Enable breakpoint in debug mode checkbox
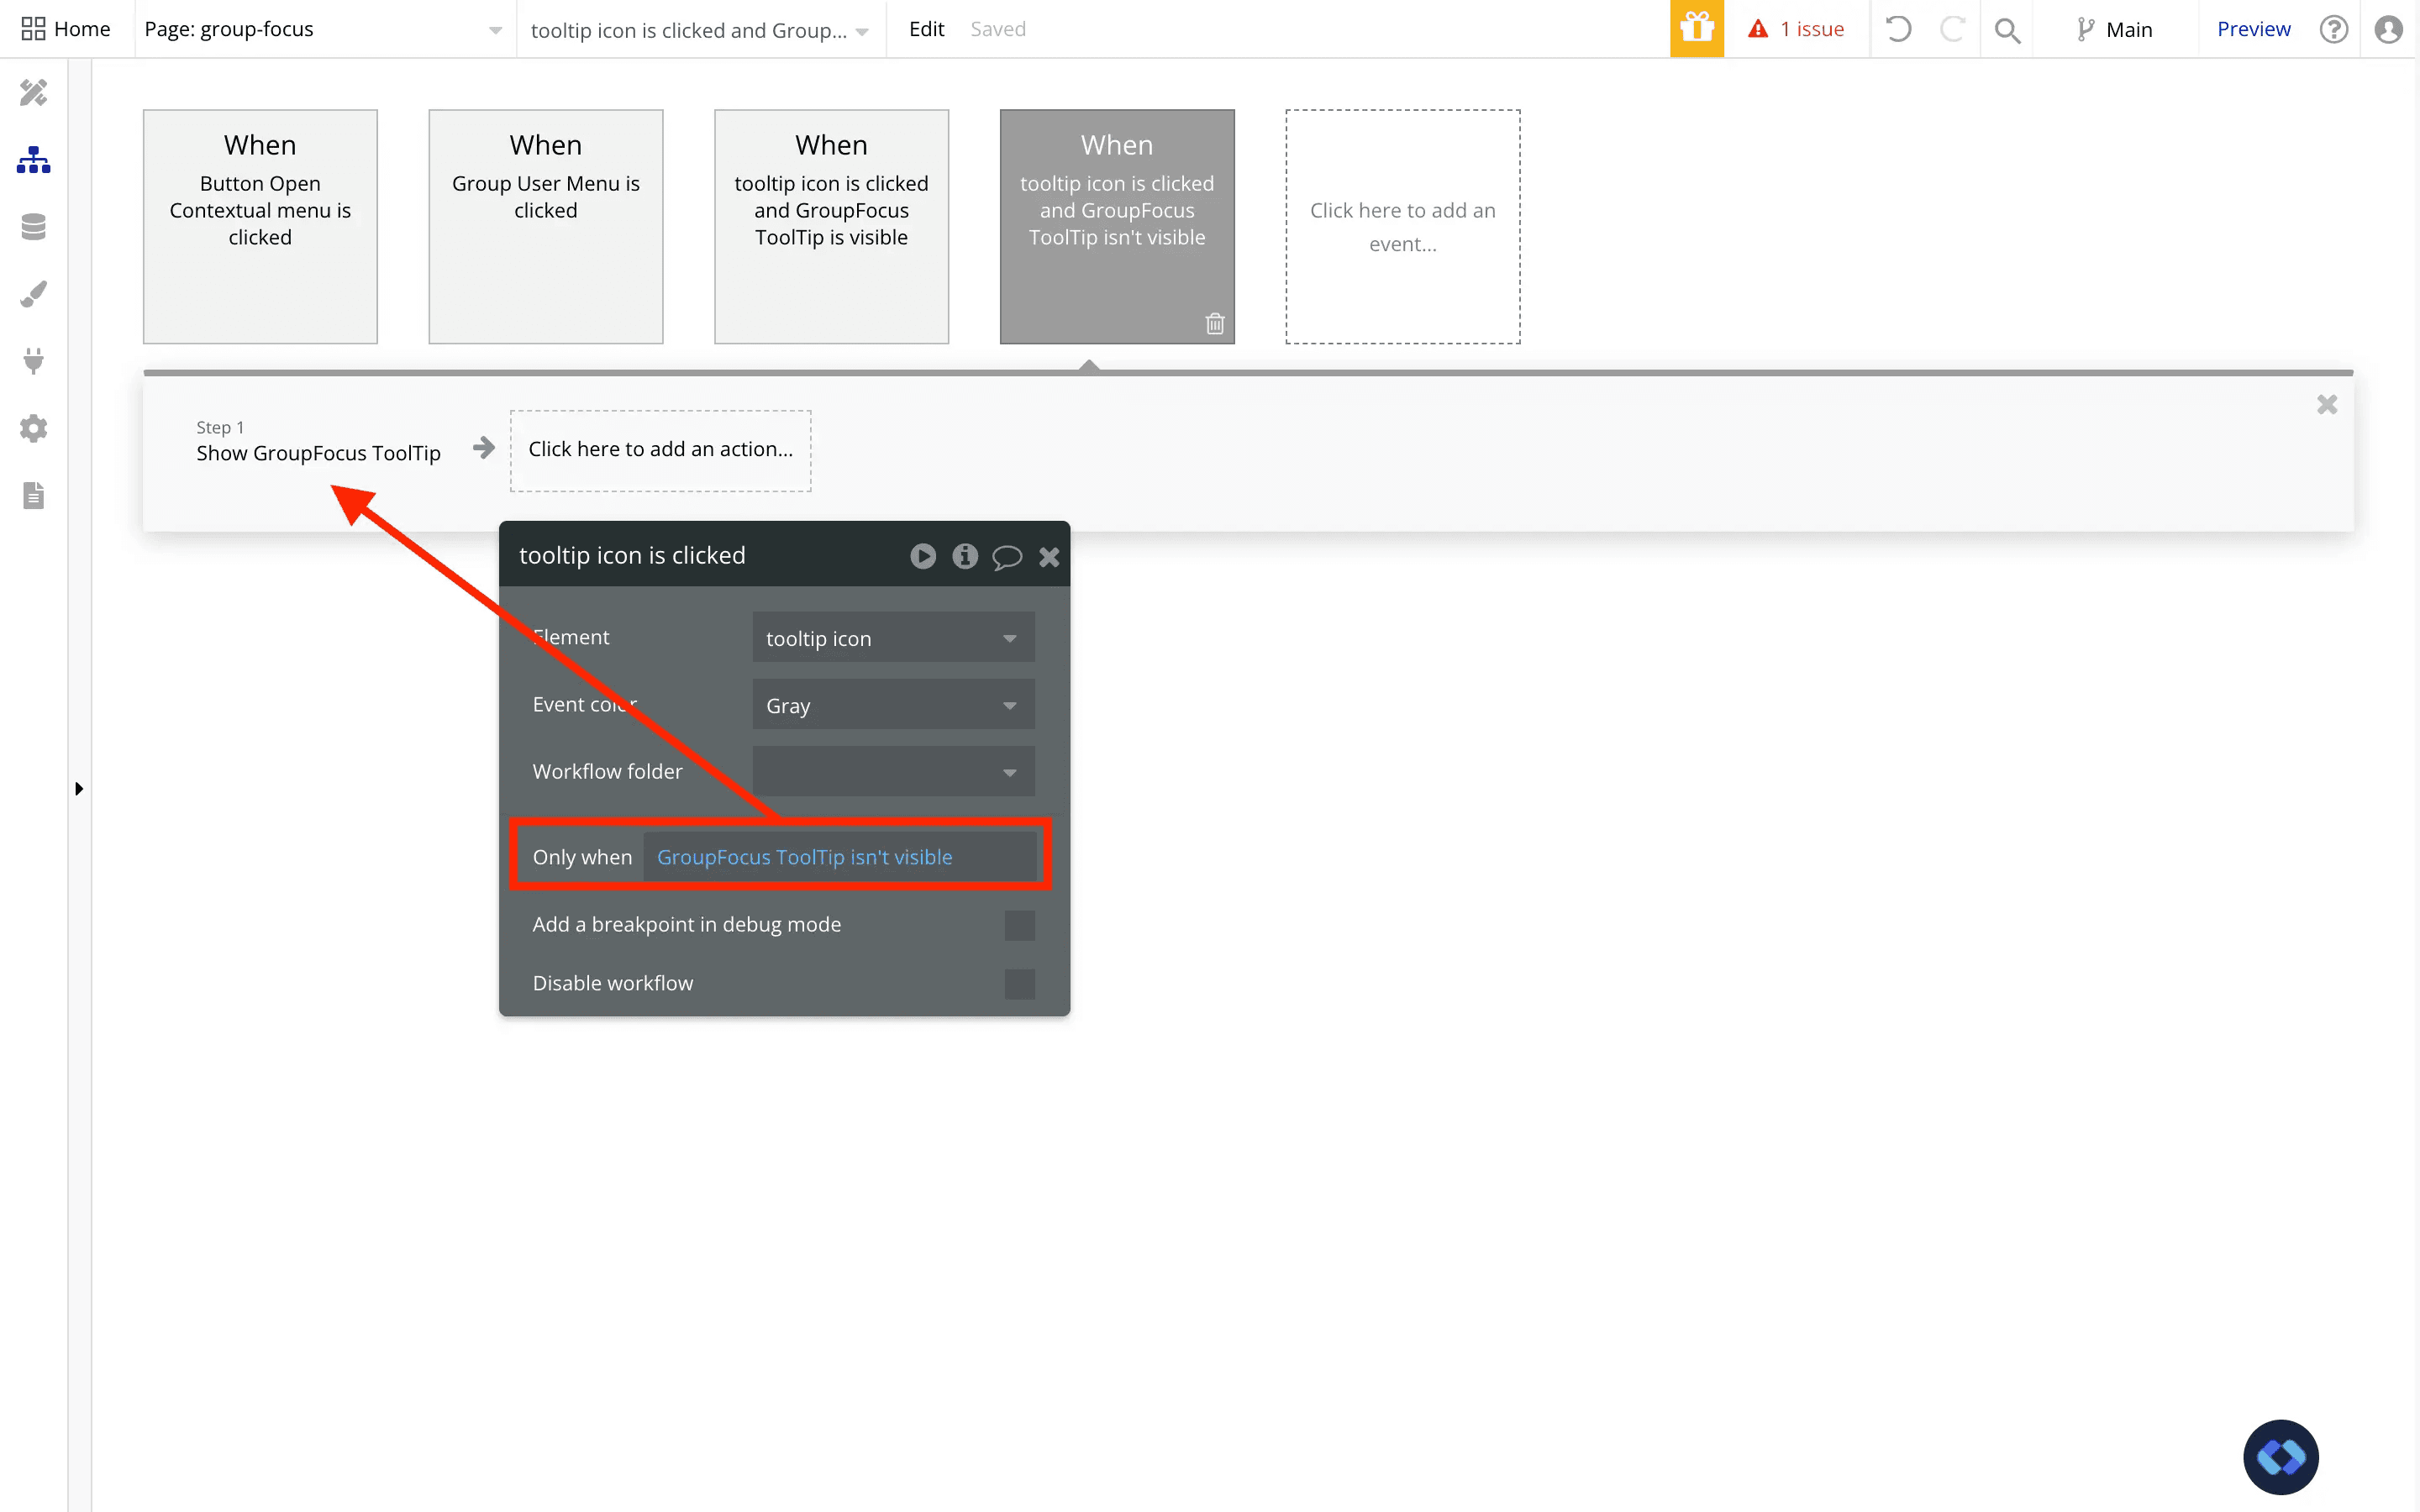The image size is (2420, 1512). (1019, 925)
